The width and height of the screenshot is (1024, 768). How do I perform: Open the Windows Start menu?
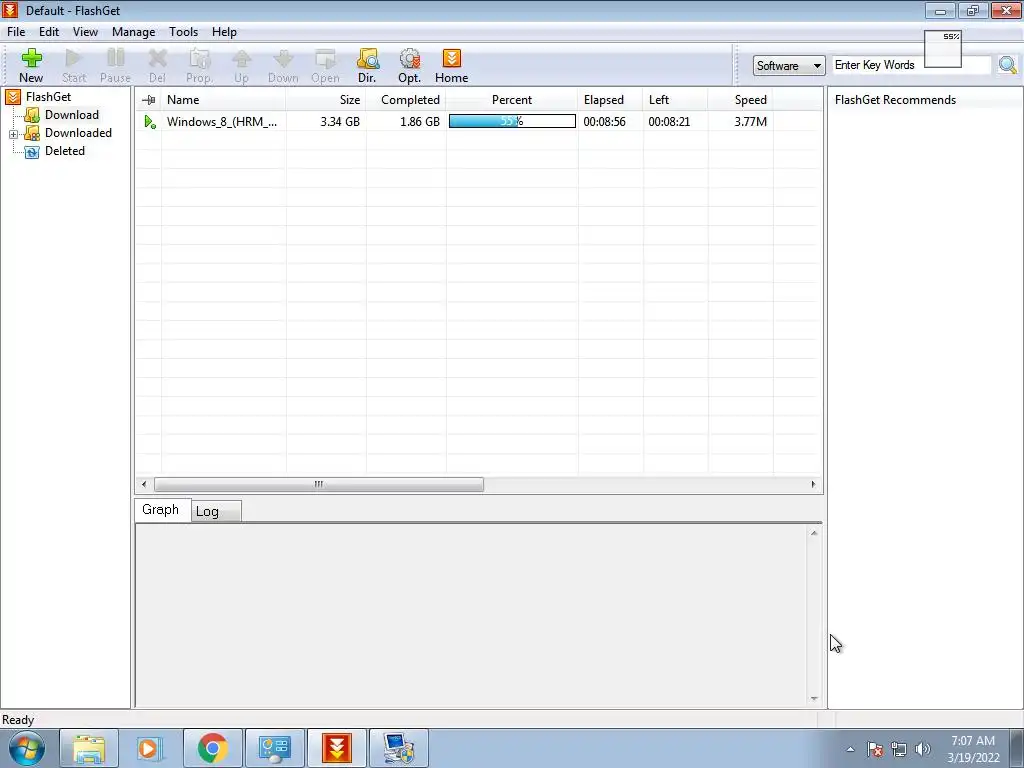click(x=27, y=748)
